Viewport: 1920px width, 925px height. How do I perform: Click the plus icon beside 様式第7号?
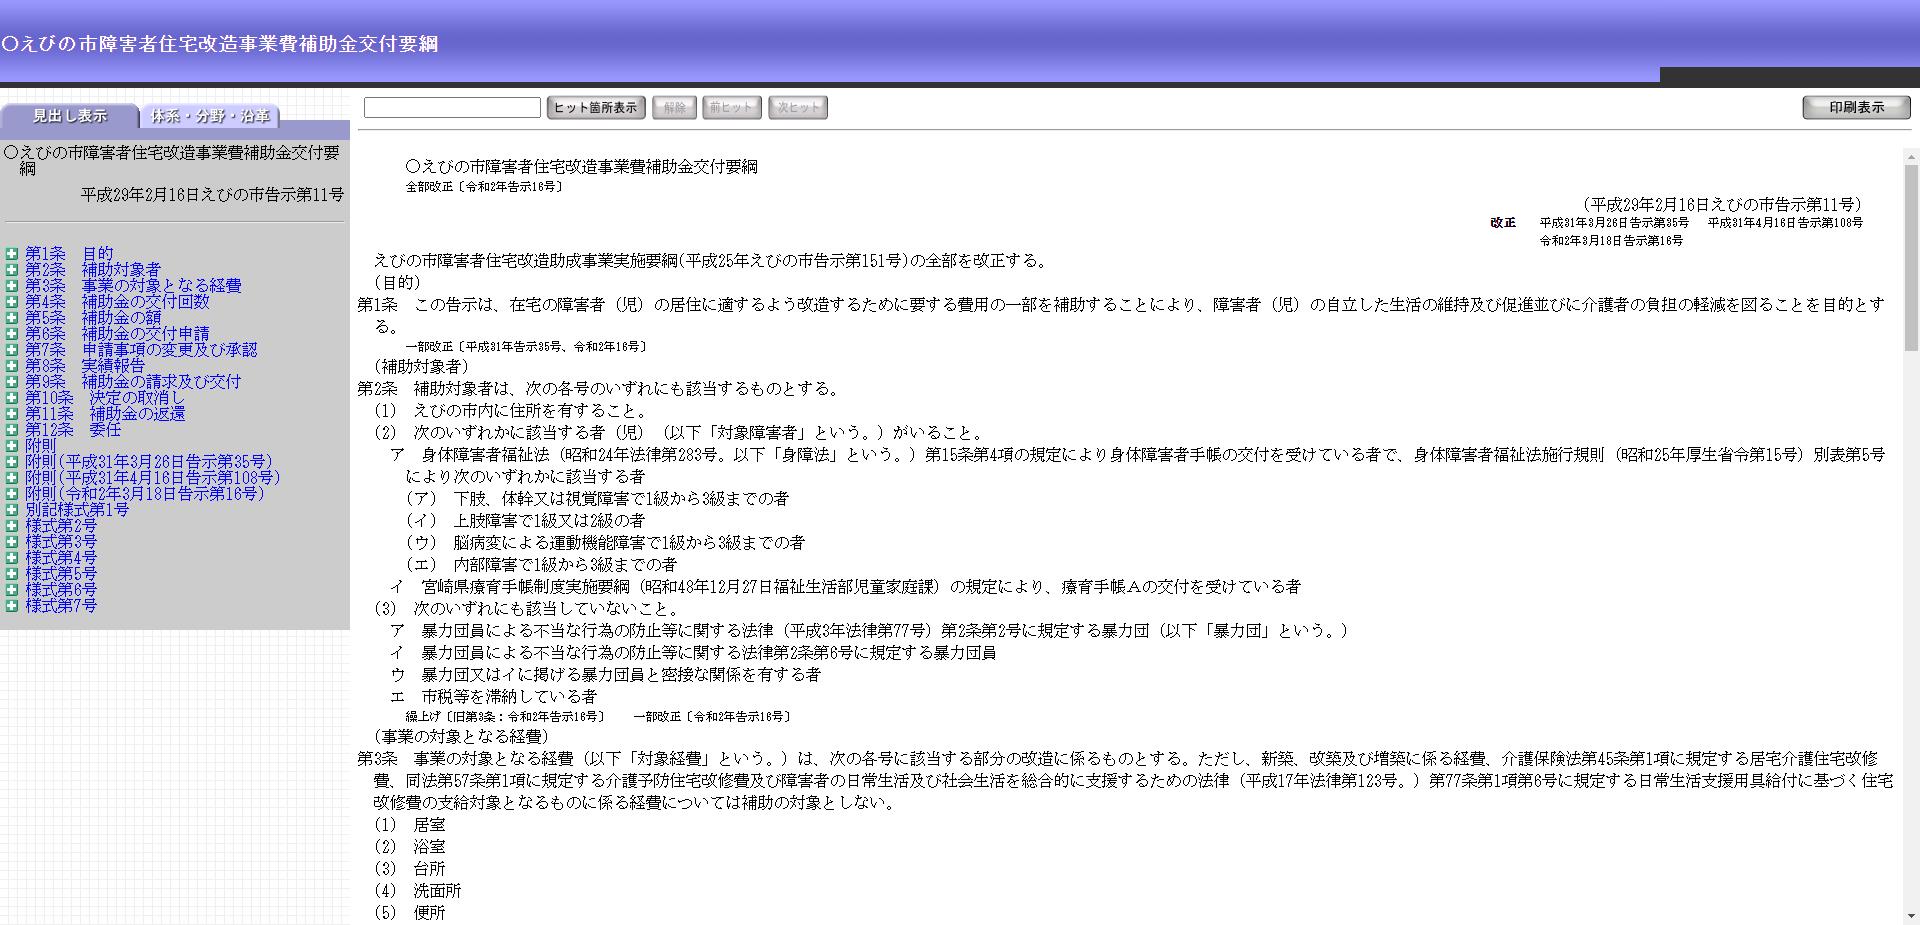(x=12, y=606)
